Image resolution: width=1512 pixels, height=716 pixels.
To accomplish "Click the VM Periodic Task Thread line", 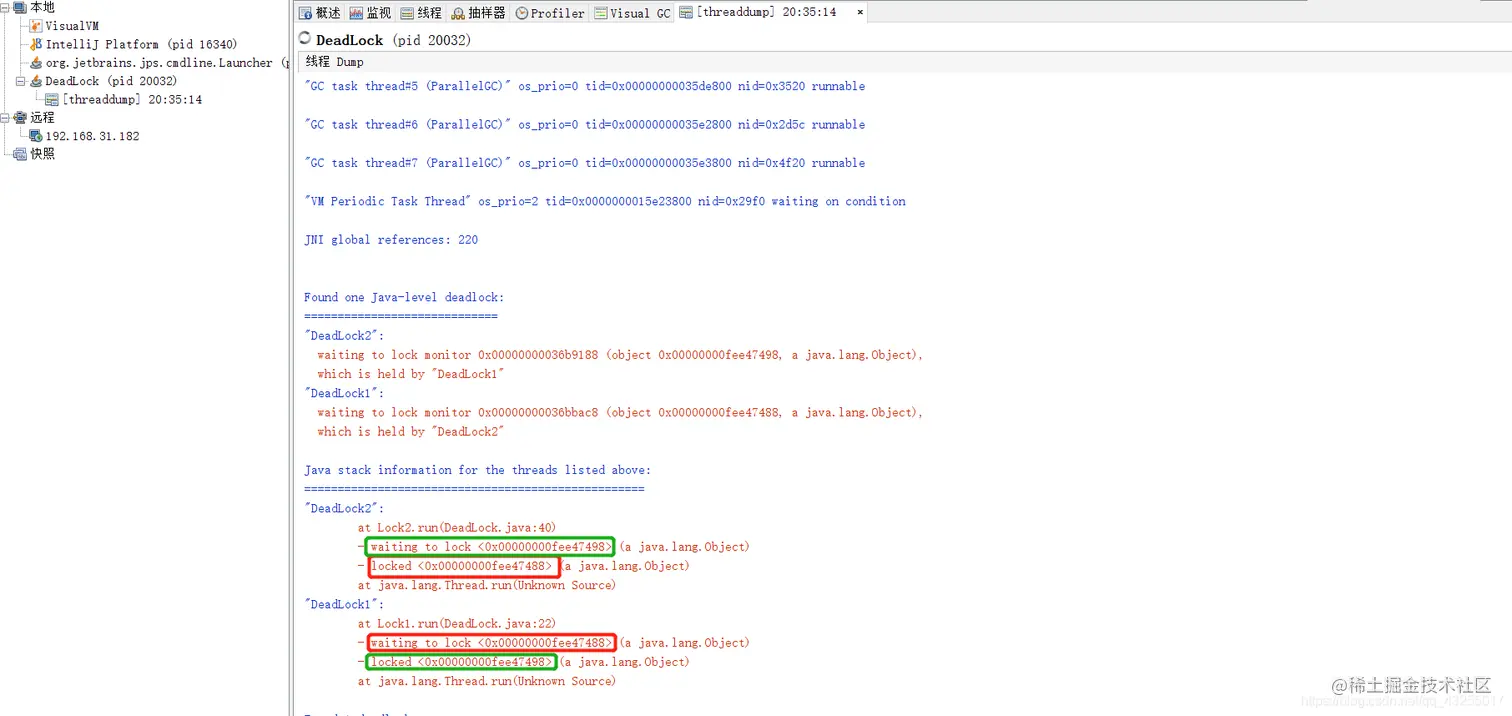I will tap(605, 201).
